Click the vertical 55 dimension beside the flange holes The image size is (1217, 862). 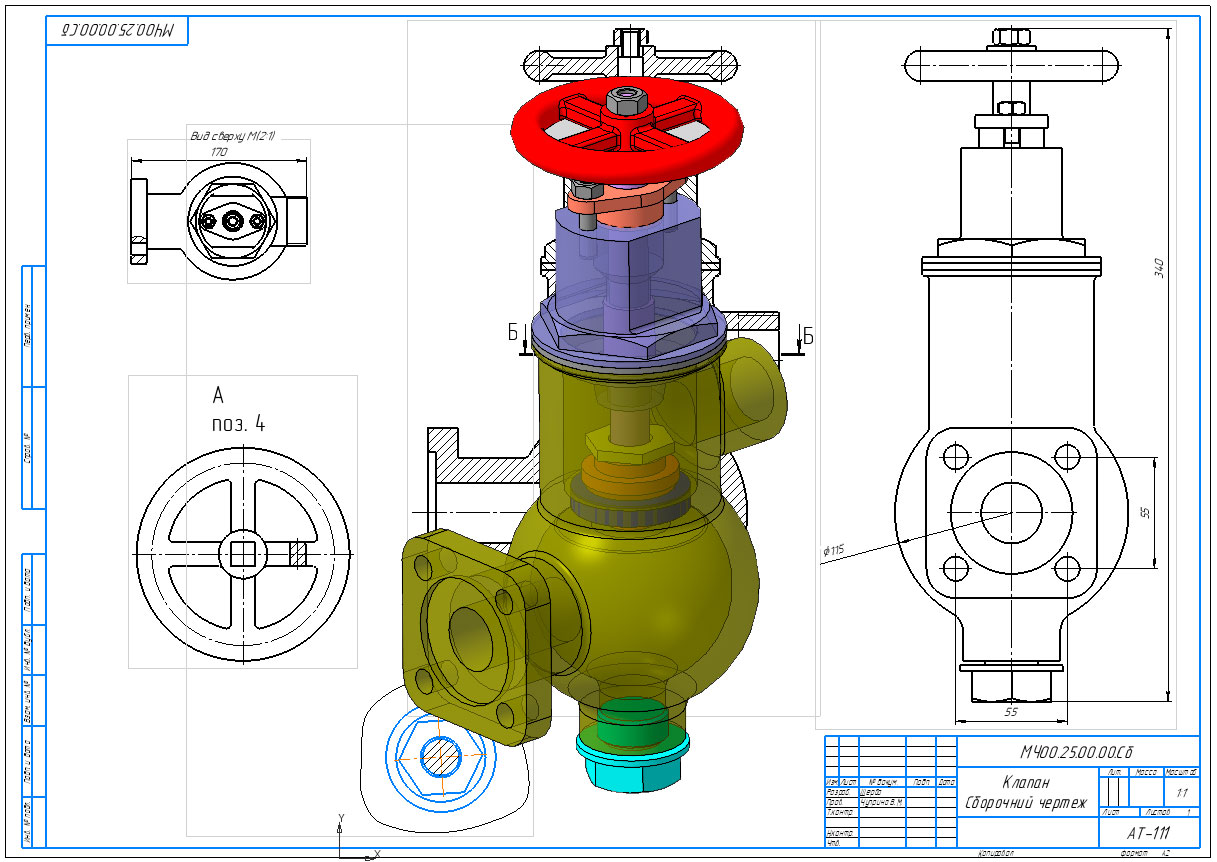pyautogui.click(x=1146, y=512)
